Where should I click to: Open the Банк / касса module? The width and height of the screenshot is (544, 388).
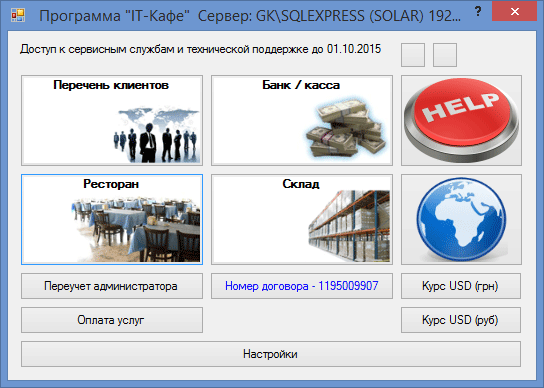click(302, 120)
